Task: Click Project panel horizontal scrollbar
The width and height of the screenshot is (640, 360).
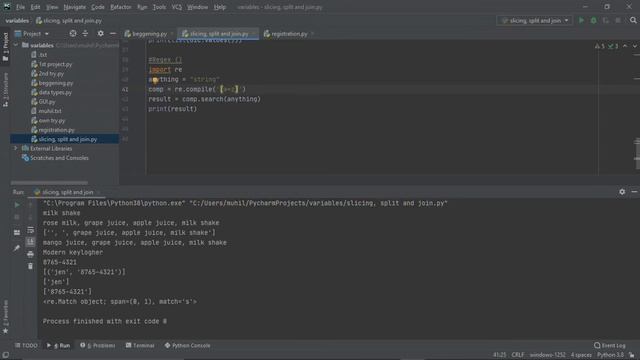Action: click(49, 183)
